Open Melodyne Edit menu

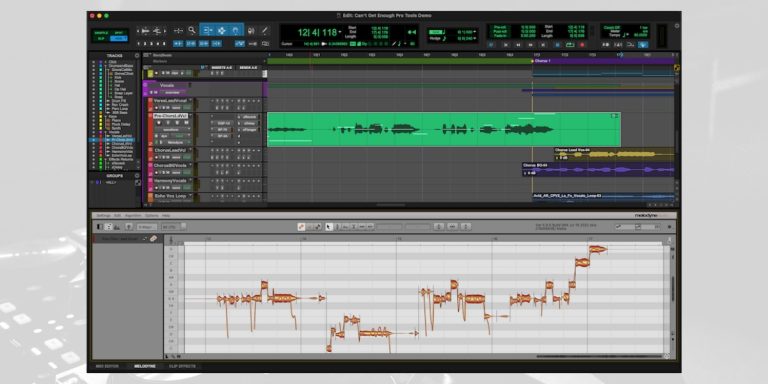[x=118, y=216]
